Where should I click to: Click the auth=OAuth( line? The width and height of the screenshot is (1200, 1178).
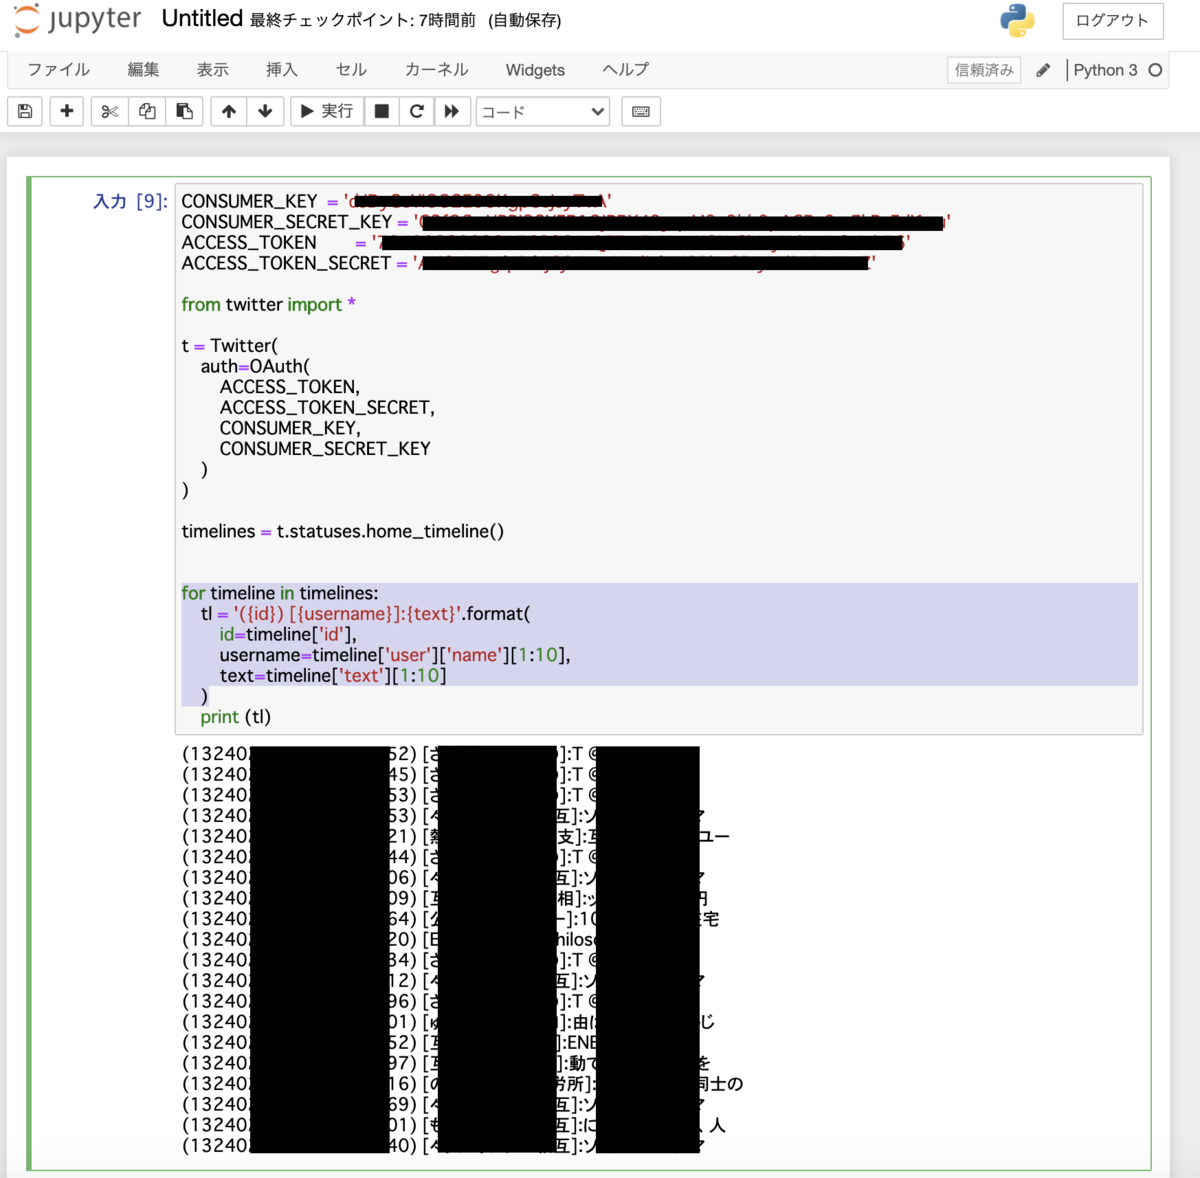point(255,366)
